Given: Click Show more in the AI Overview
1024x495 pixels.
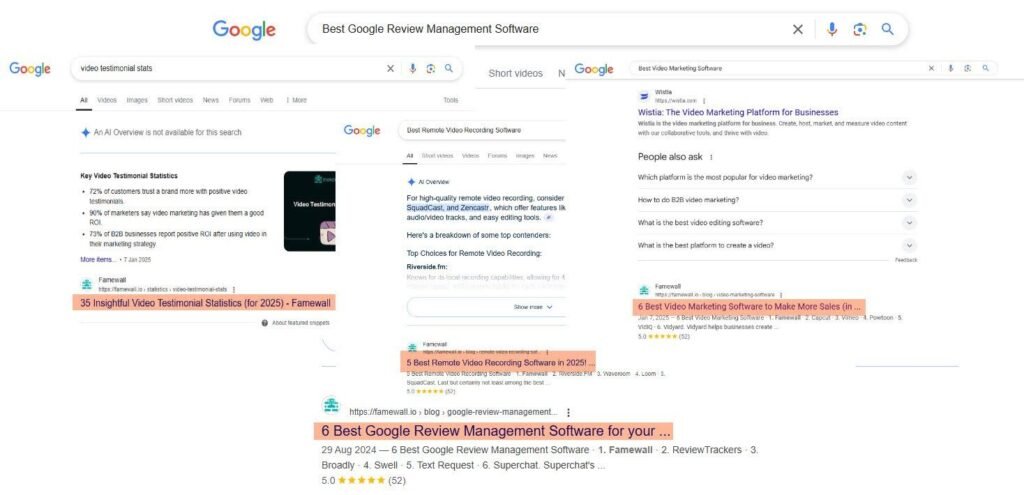Looking at the screenshot, I should 533,307.
